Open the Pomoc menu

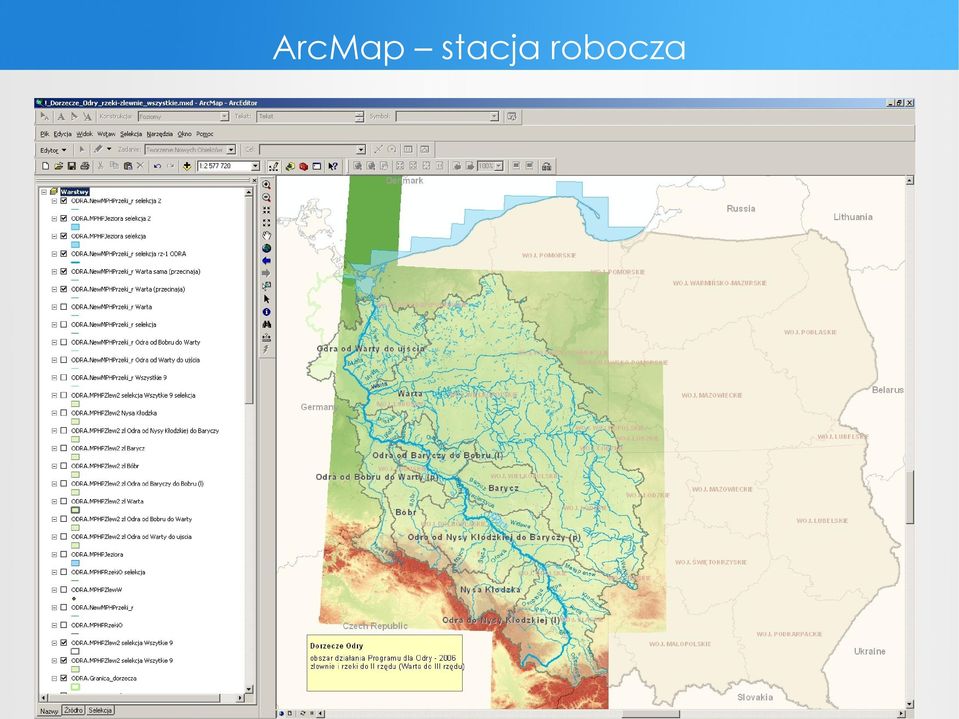(x=205, y=134)
